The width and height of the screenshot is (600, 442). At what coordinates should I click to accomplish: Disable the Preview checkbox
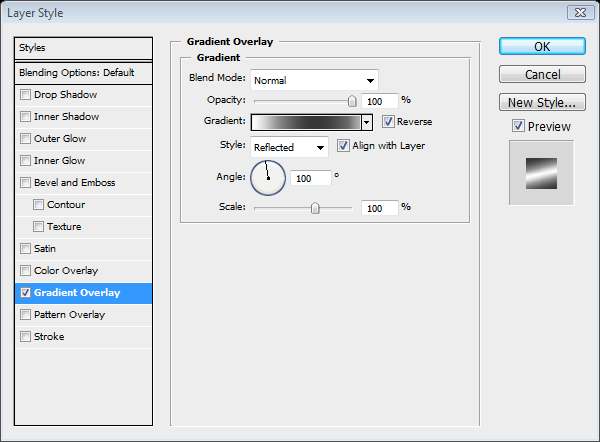pos(517,127)
